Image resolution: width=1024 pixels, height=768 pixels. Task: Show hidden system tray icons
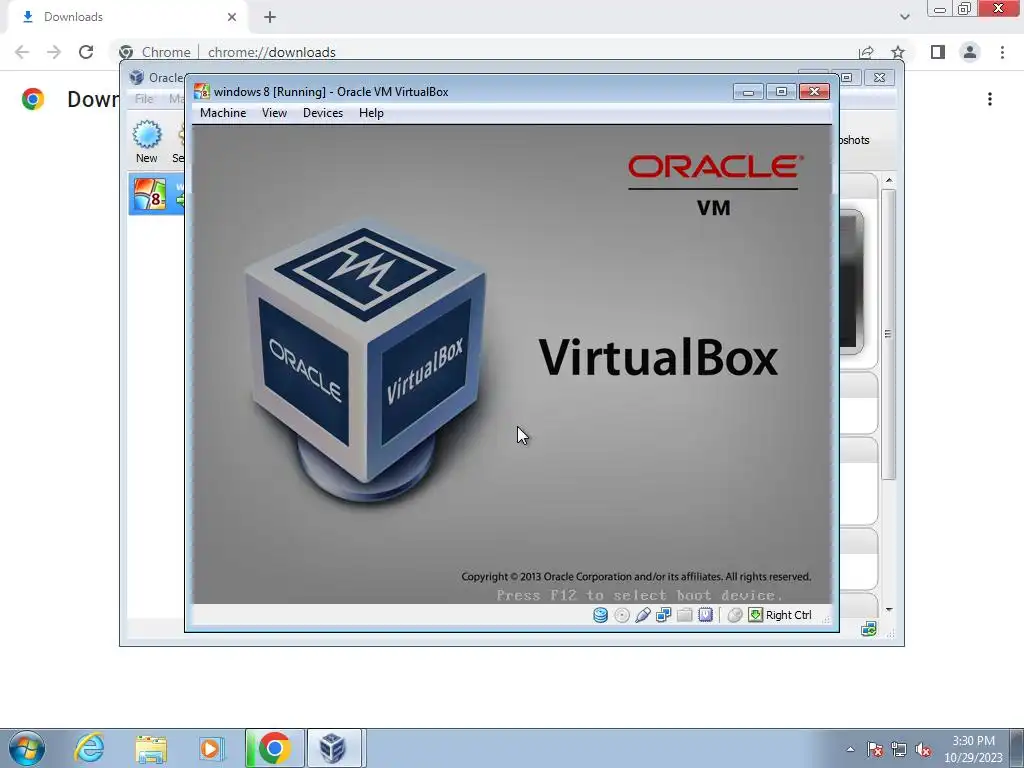[x=850, y=749]
